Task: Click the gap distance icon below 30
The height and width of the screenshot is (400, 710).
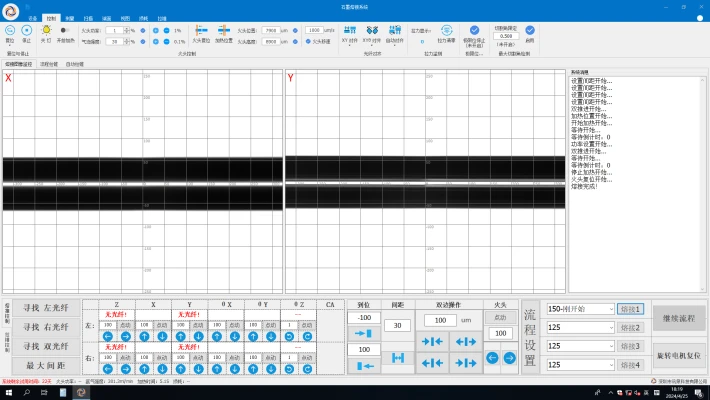Action: coord(397,358)
